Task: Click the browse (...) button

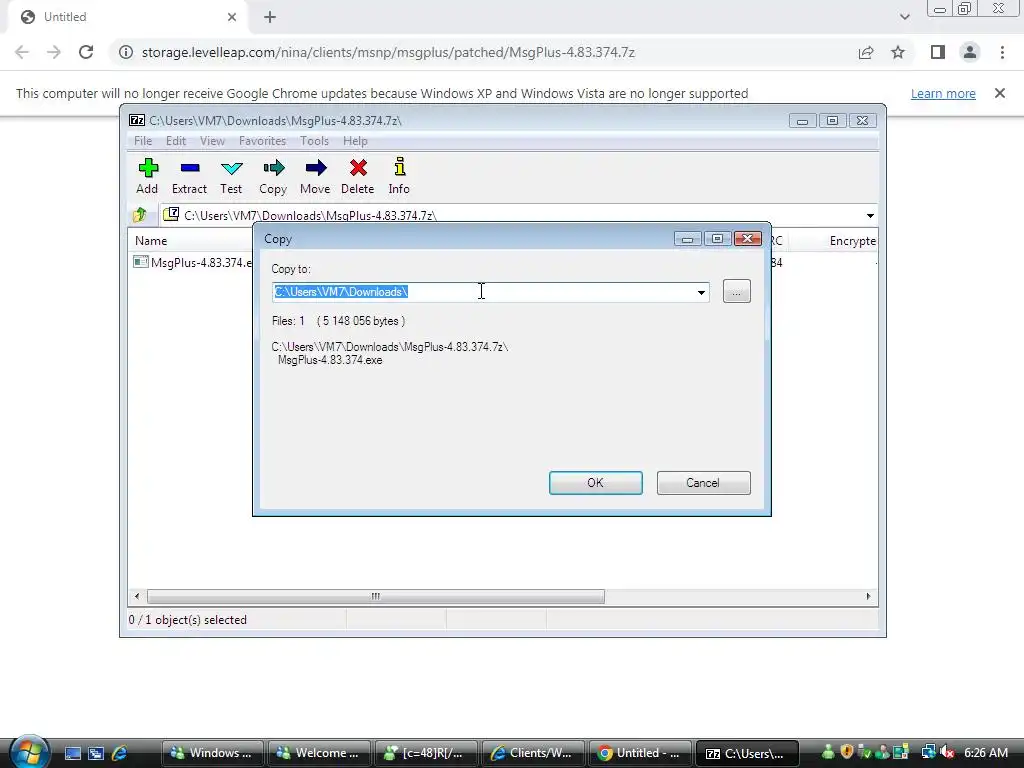Action: click(x=737, y=292)
